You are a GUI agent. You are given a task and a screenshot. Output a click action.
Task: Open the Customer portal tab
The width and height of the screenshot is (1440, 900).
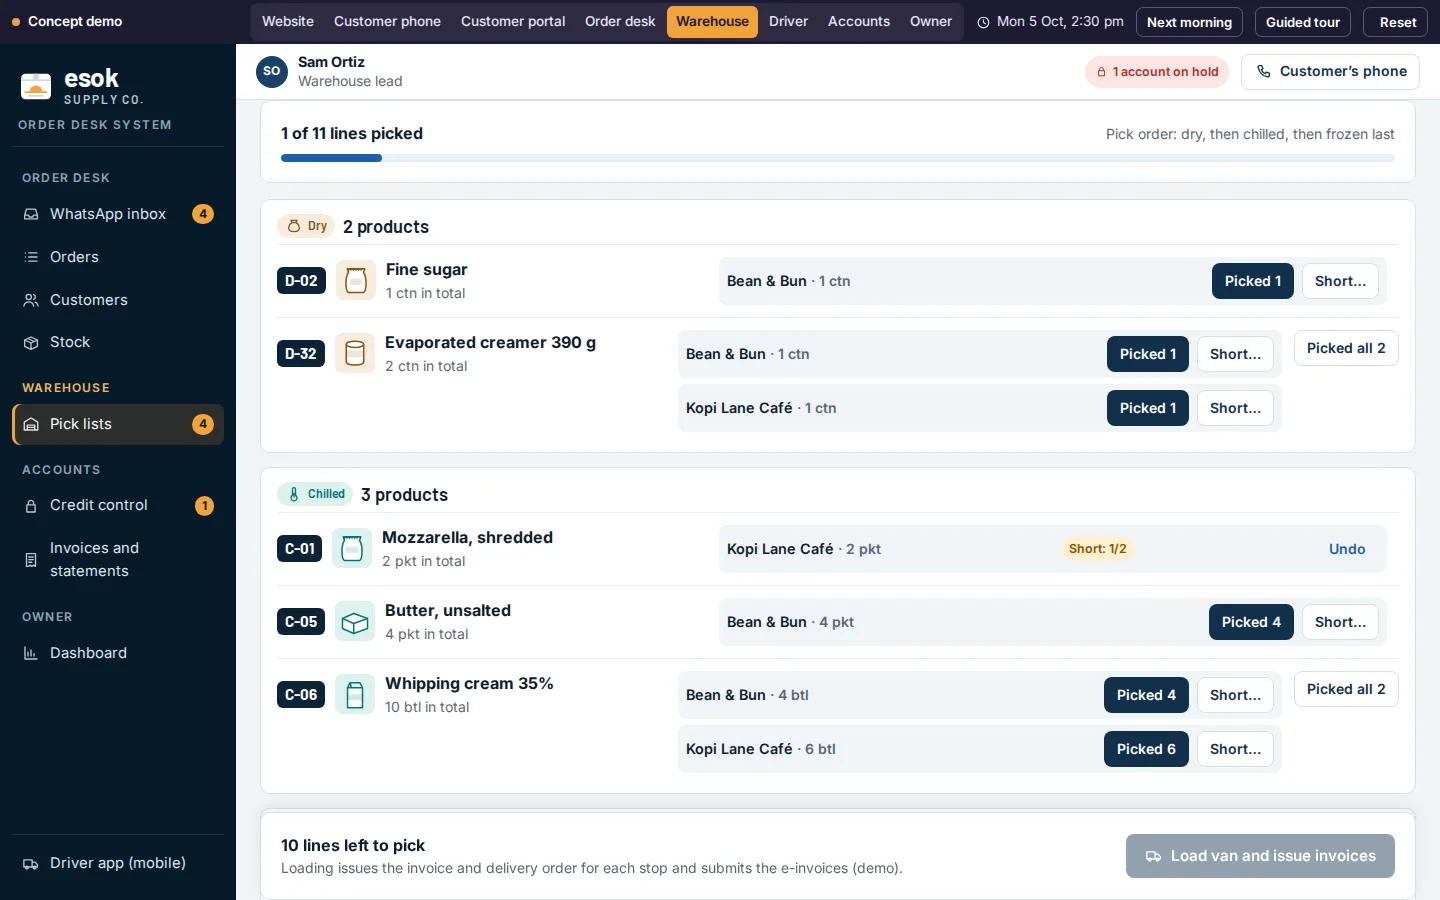point(513,21)
